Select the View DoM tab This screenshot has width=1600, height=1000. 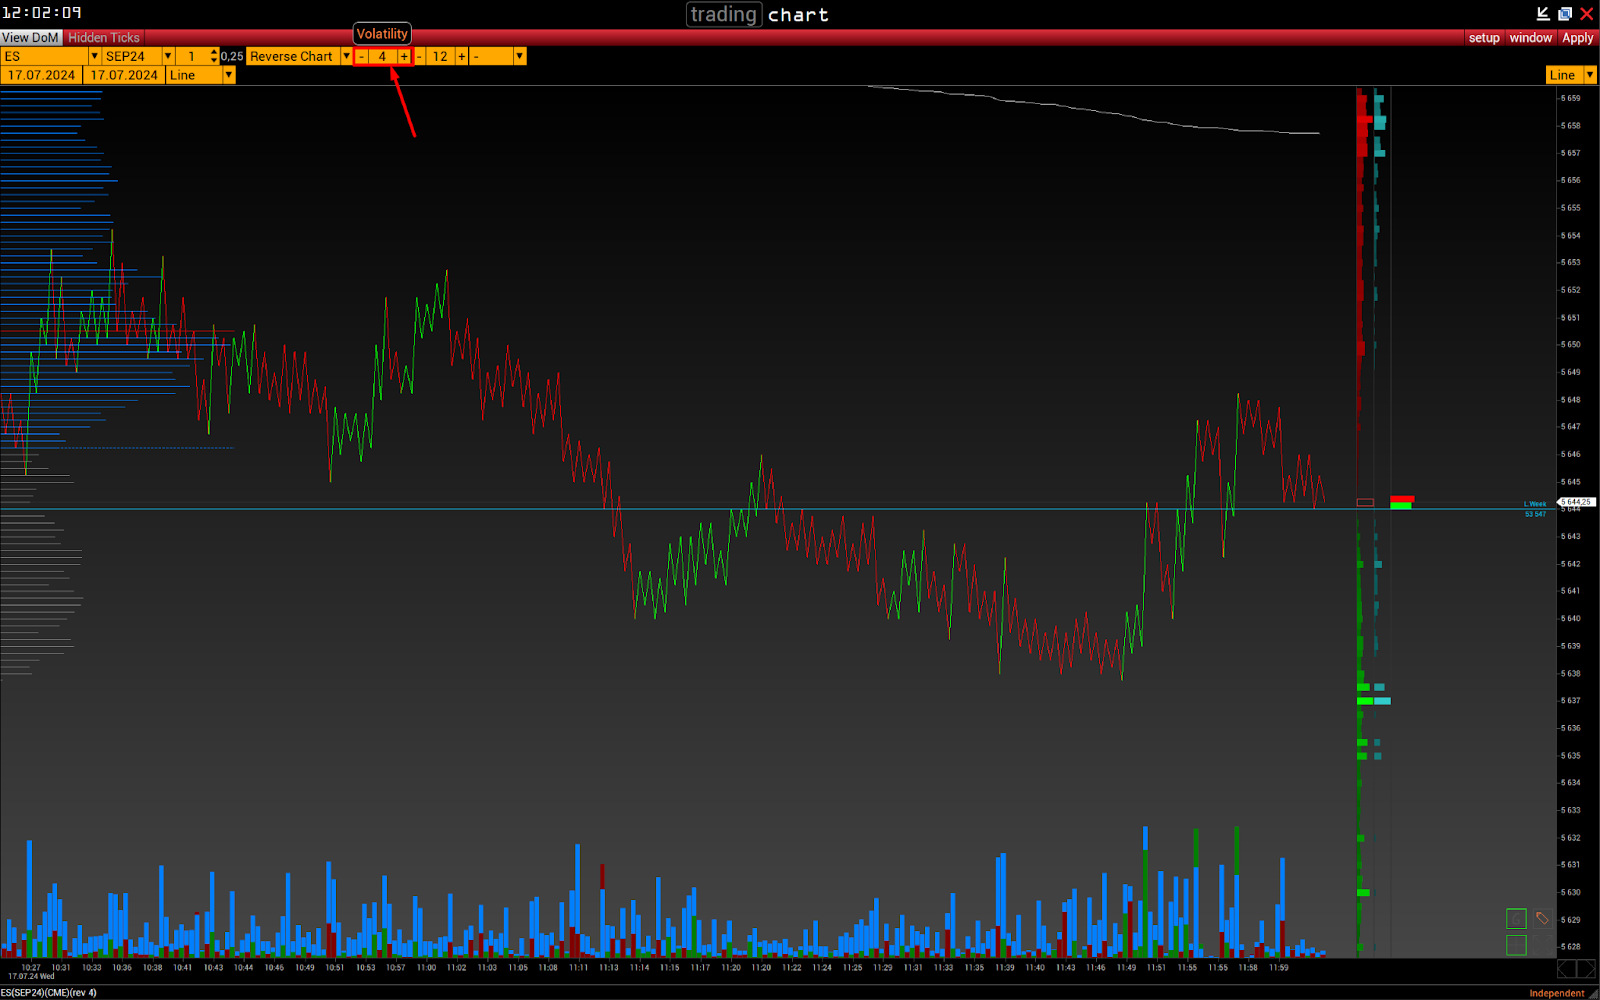click(31, 38)
